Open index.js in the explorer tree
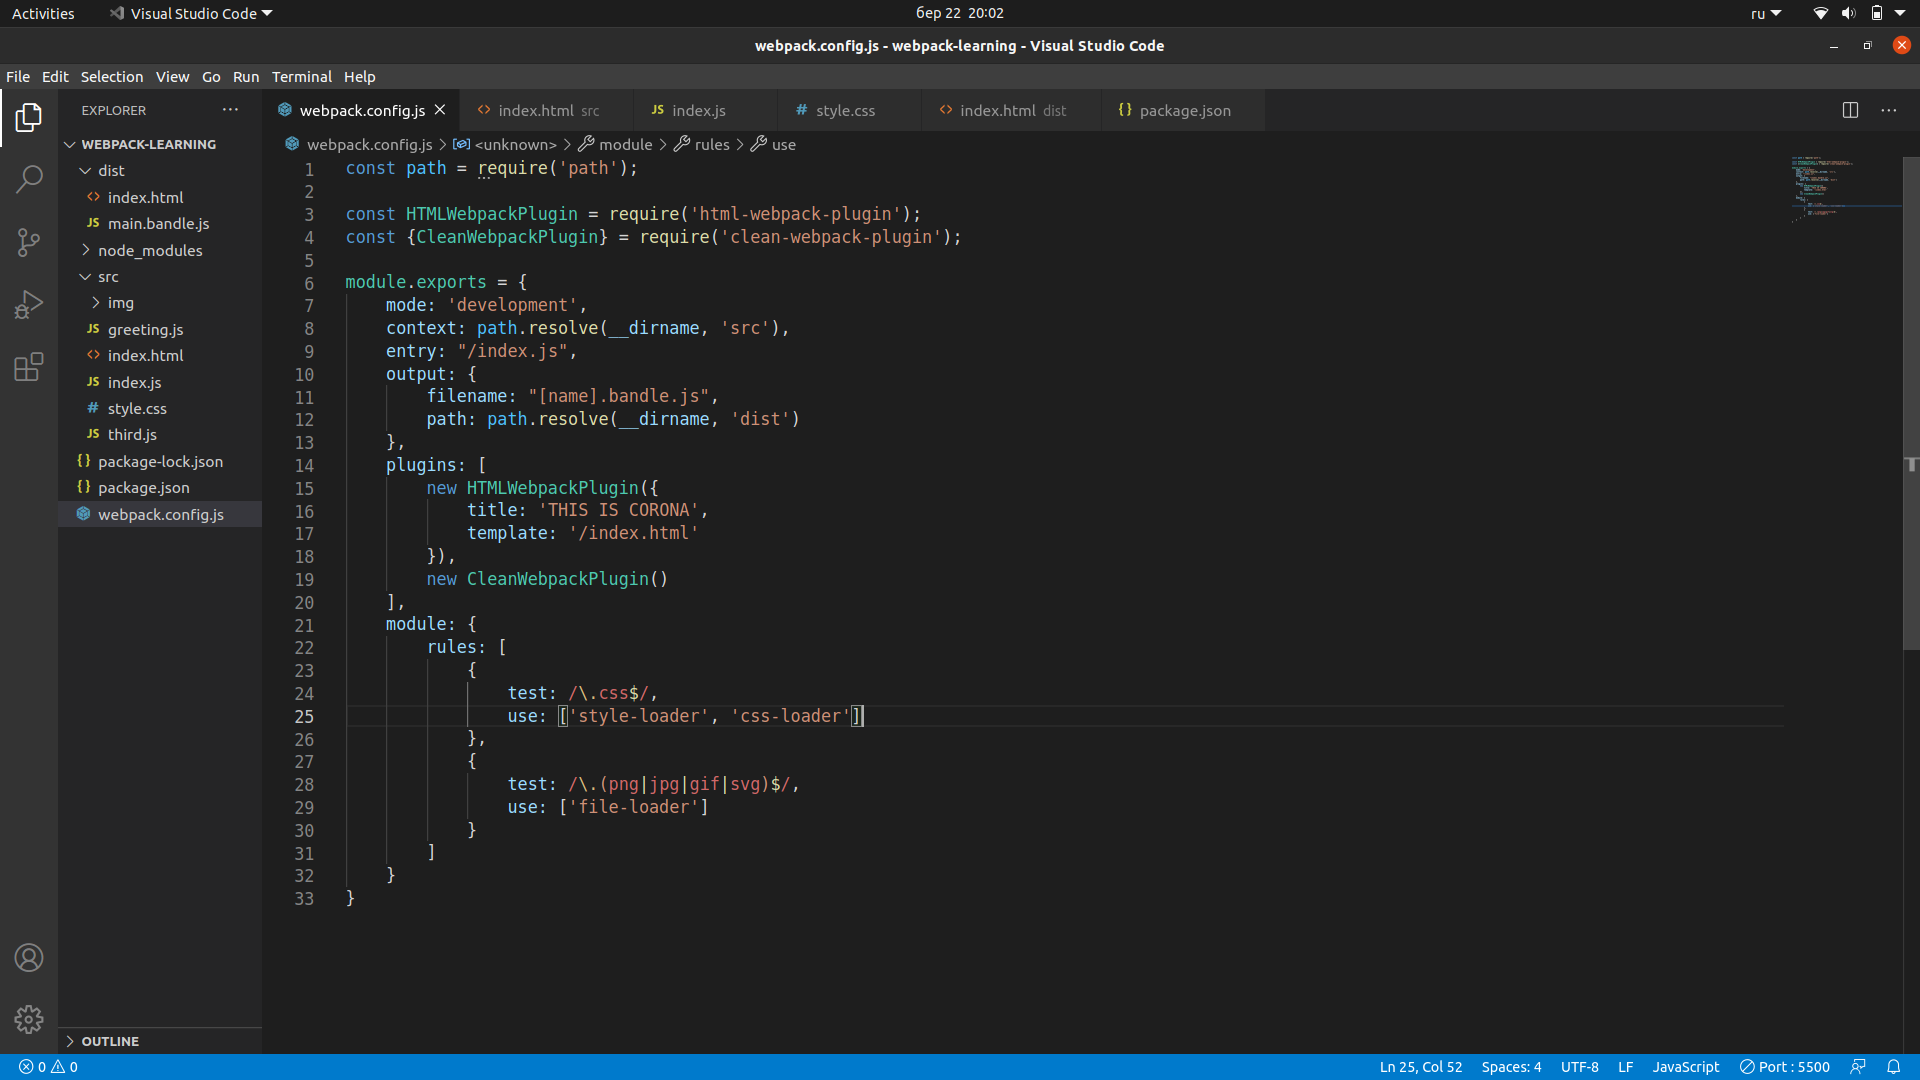 point(160,382)
